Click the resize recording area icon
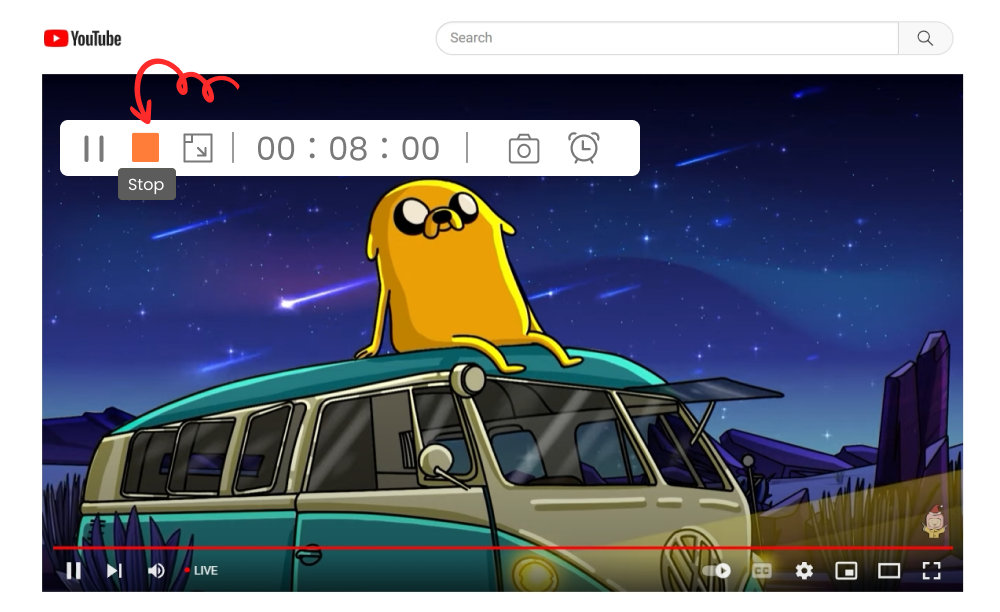The height and width of the screenshot is (612, 1000). click(198, 148)
